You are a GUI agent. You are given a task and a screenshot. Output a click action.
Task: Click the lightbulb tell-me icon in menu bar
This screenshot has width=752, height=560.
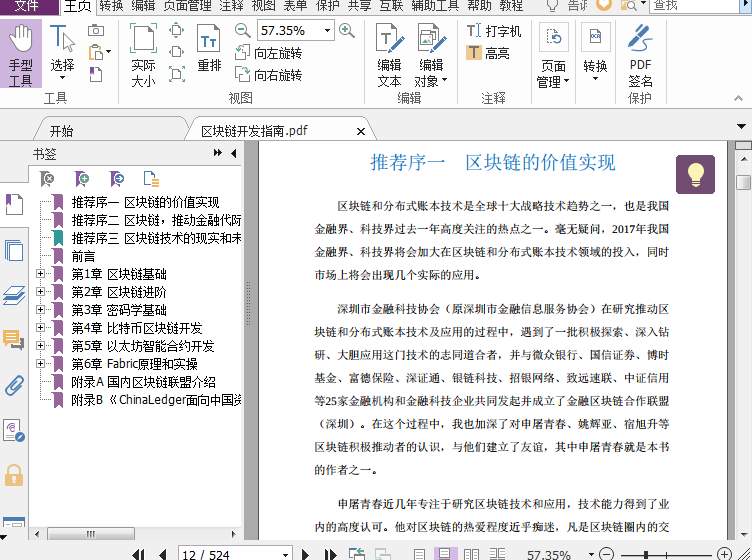pos(552,6)
